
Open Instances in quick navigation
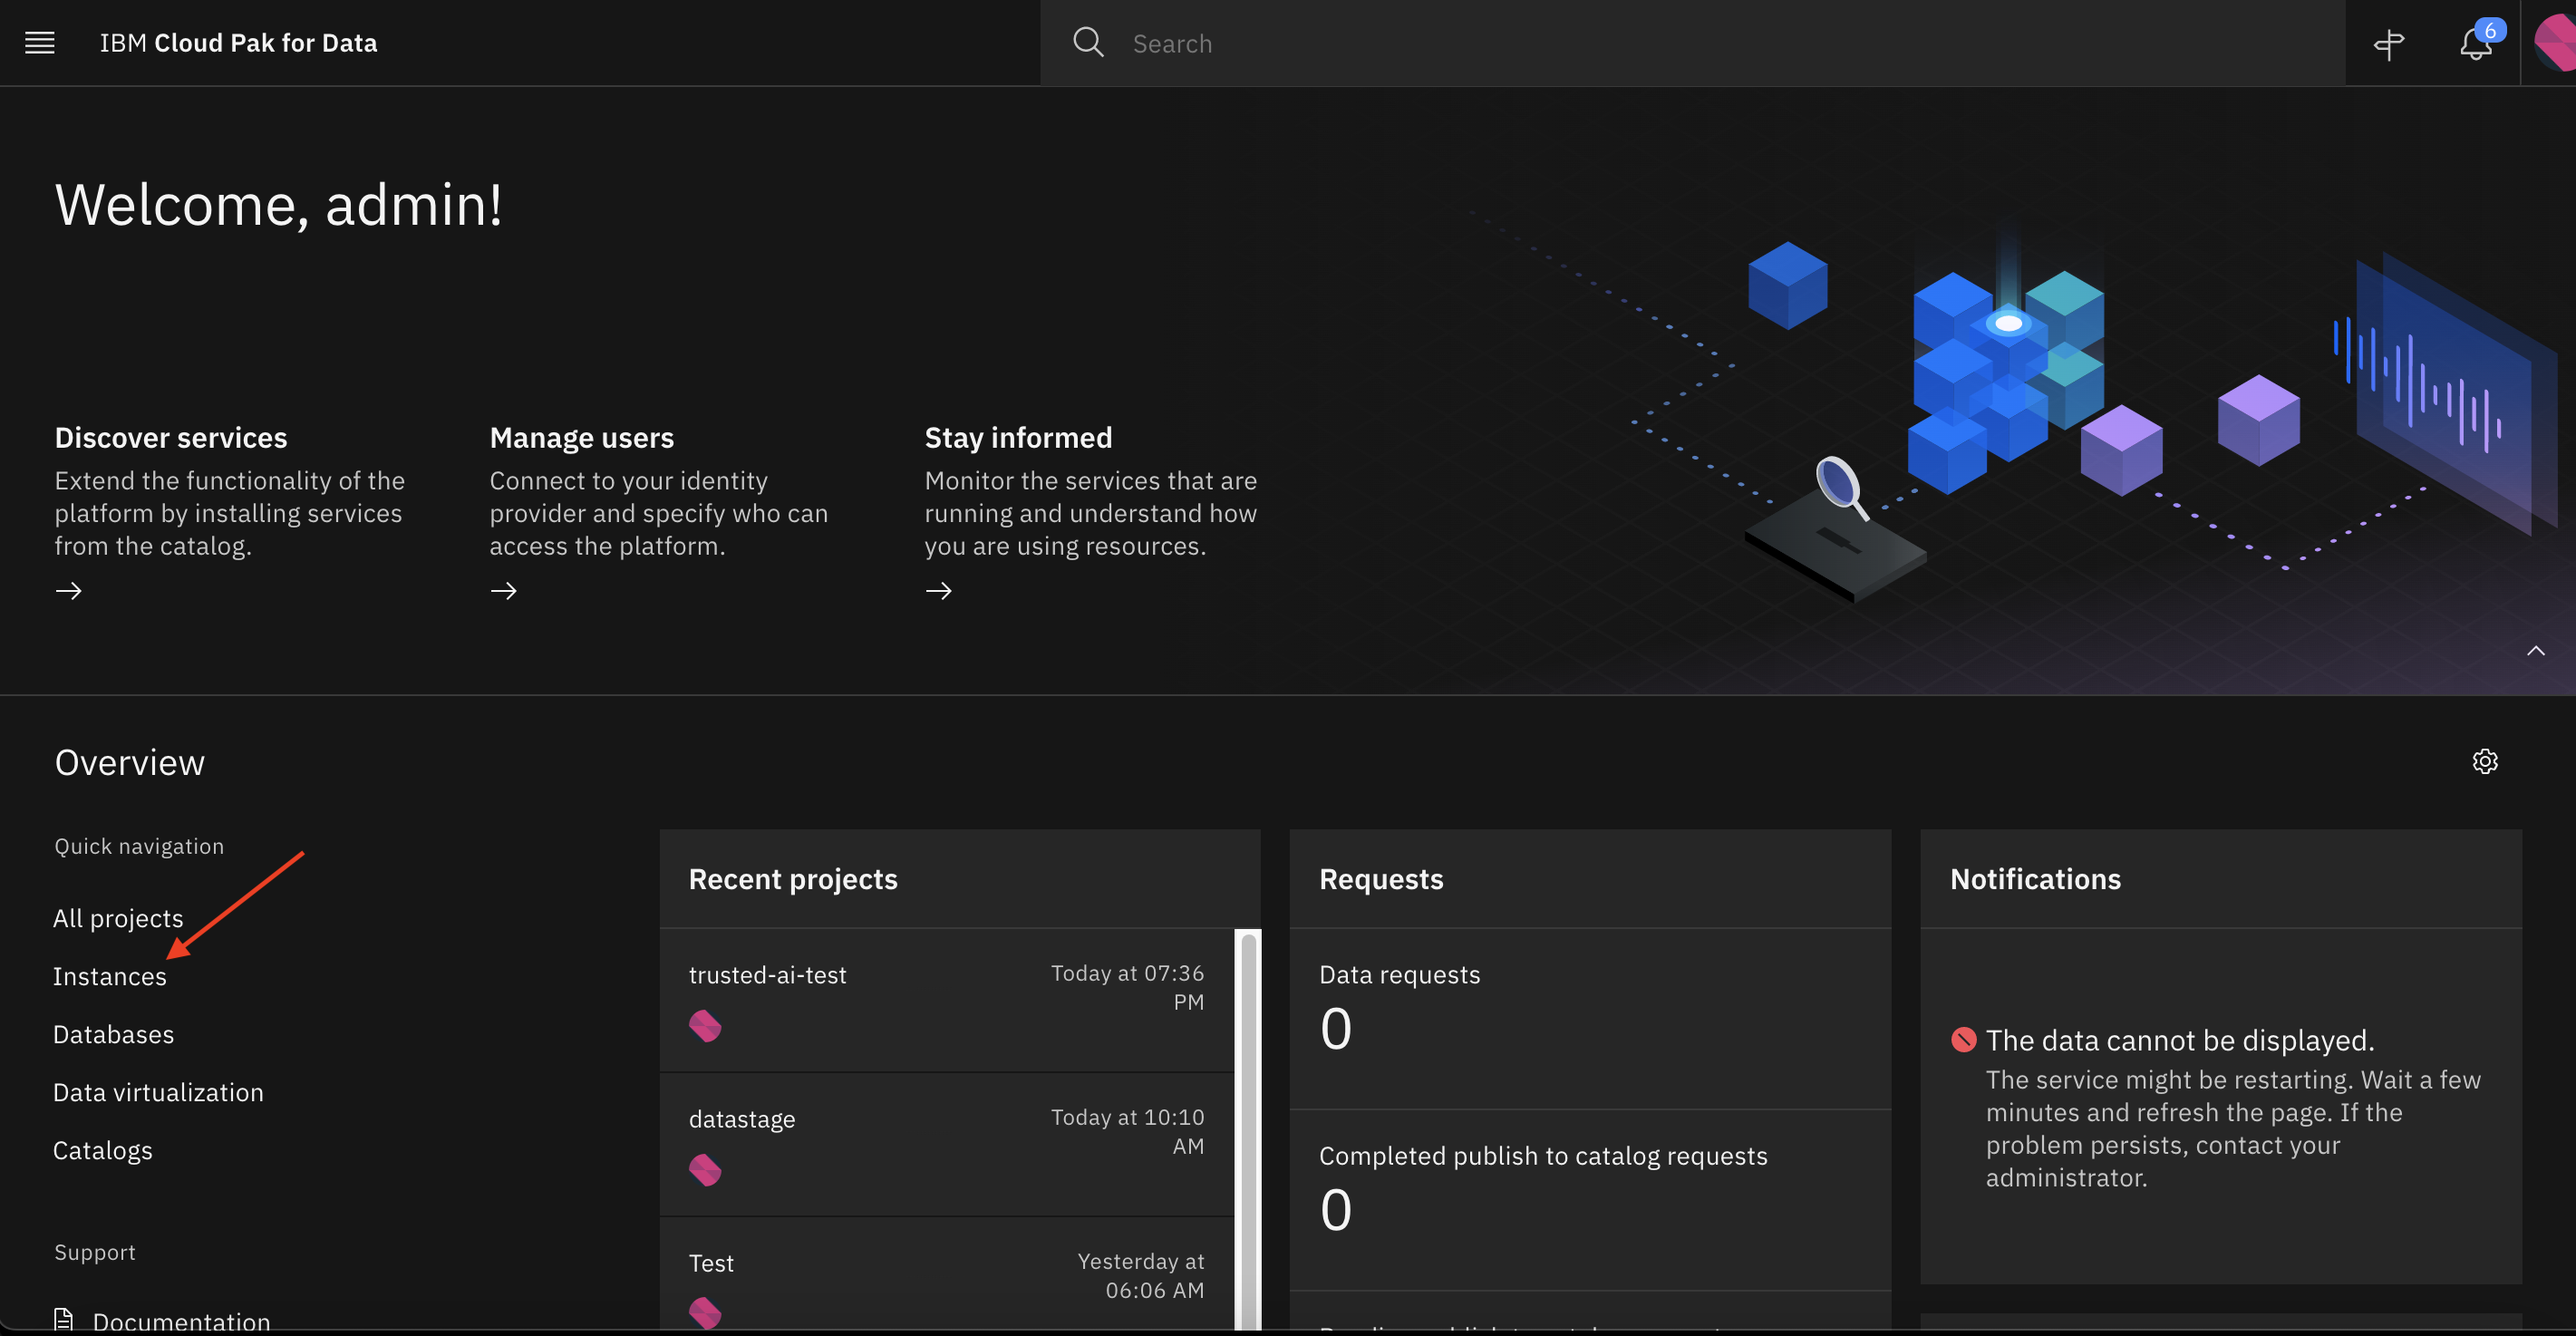click(x=110, y=976)
